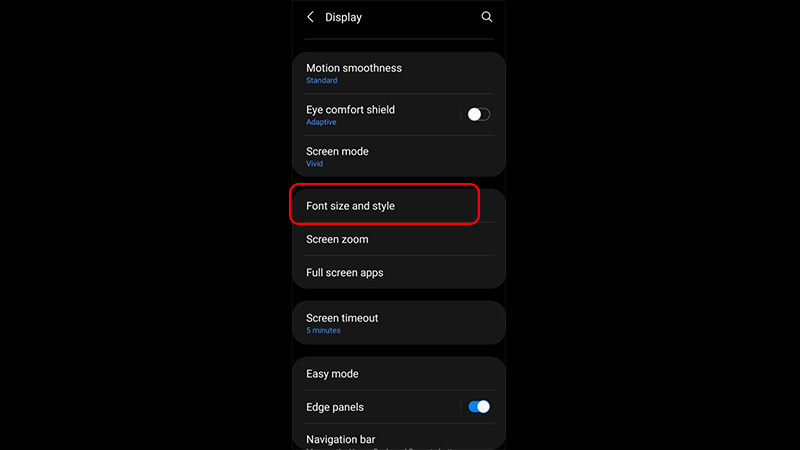Turn off the Edge panels switch
Viewport: 800px width, 450px height.
click(x=479, y=407)
